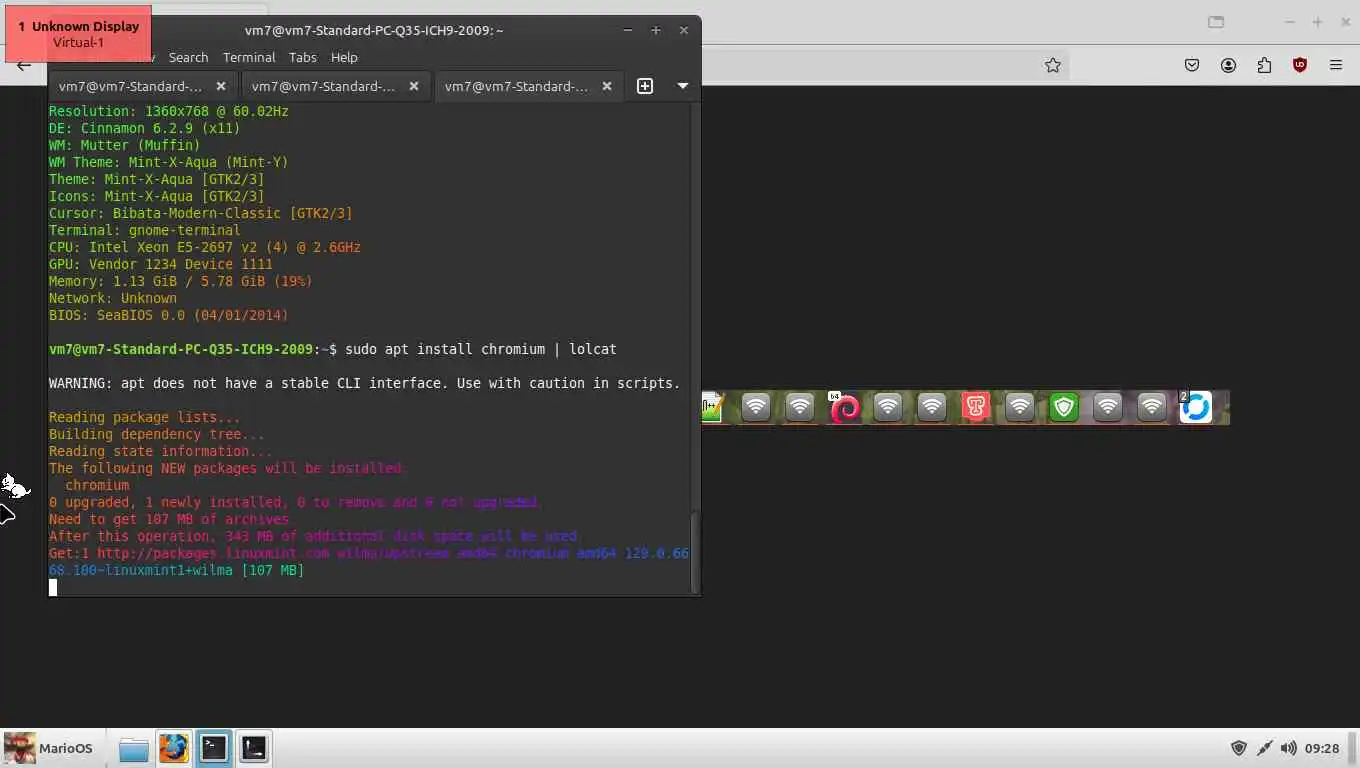Click the 'Memory: 1.13 GiB / 5.78 GiB' line

(x=181, y=281)
